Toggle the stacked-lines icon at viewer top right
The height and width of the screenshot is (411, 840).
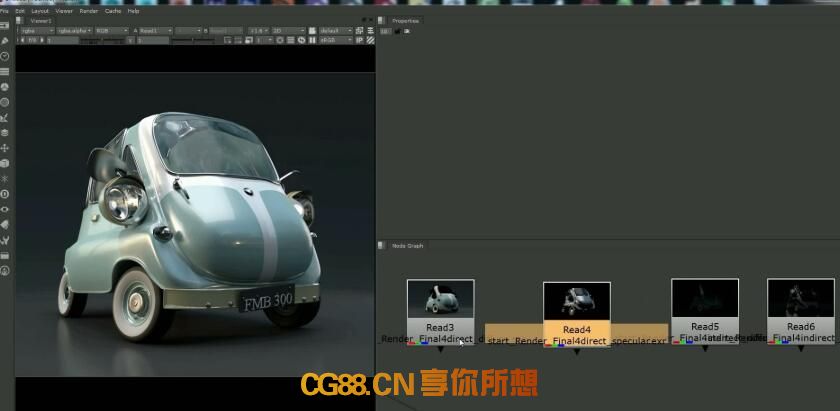370,31
